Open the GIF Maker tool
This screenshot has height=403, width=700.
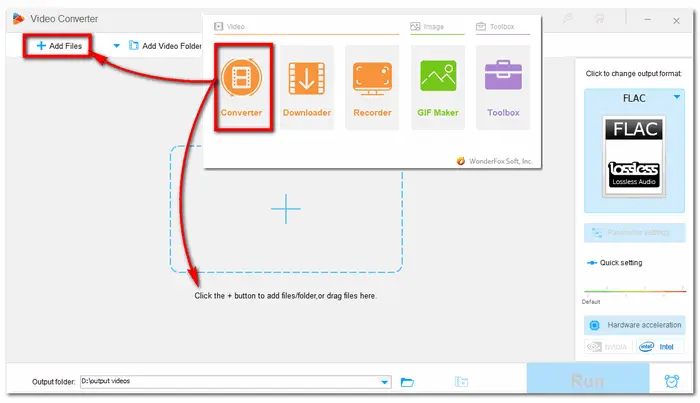[x=438, y=87]
